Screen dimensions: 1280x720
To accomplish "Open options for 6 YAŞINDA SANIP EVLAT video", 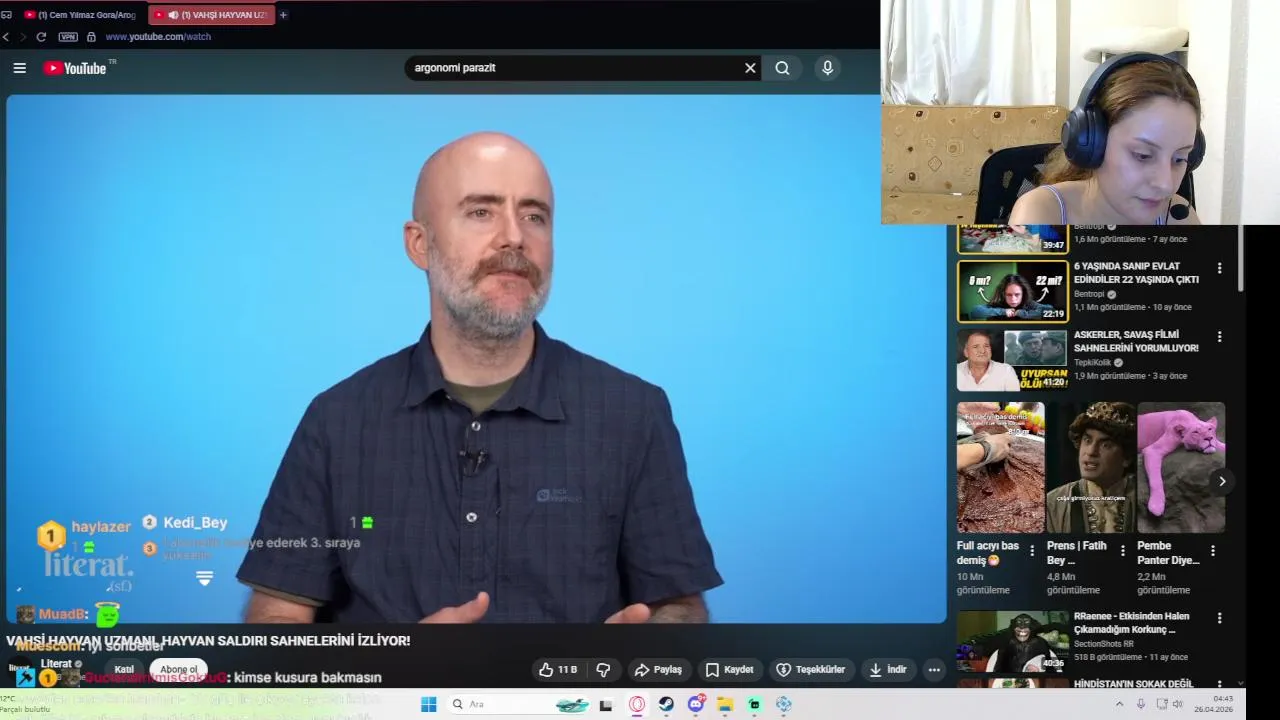I will tap(1219, 268).
